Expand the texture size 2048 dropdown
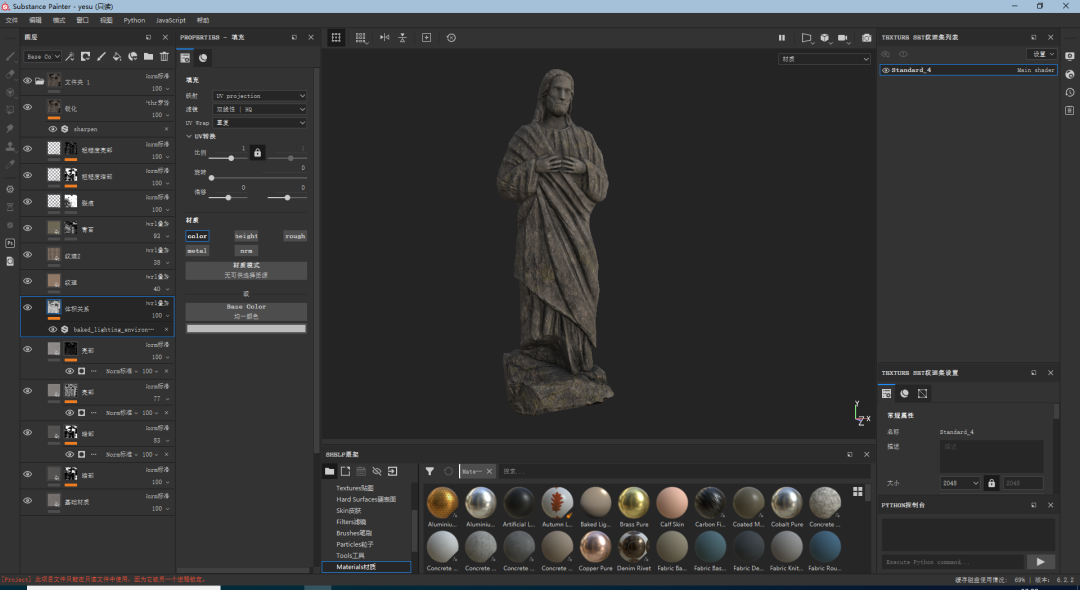Viewport: 1080px width, 590px height. (x=960, y=483)
